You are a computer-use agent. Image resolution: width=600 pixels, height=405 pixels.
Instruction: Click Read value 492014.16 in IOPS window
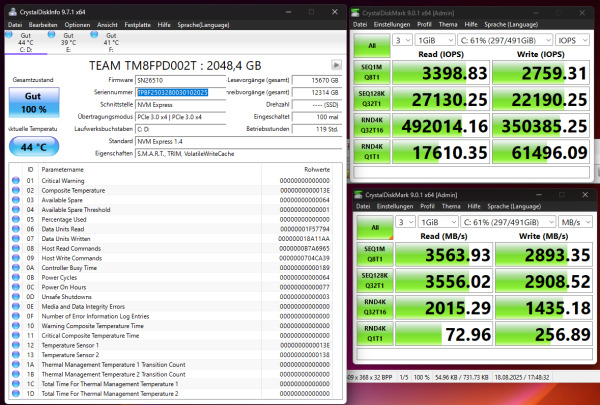pyautogui.click(x=441, y=126)
